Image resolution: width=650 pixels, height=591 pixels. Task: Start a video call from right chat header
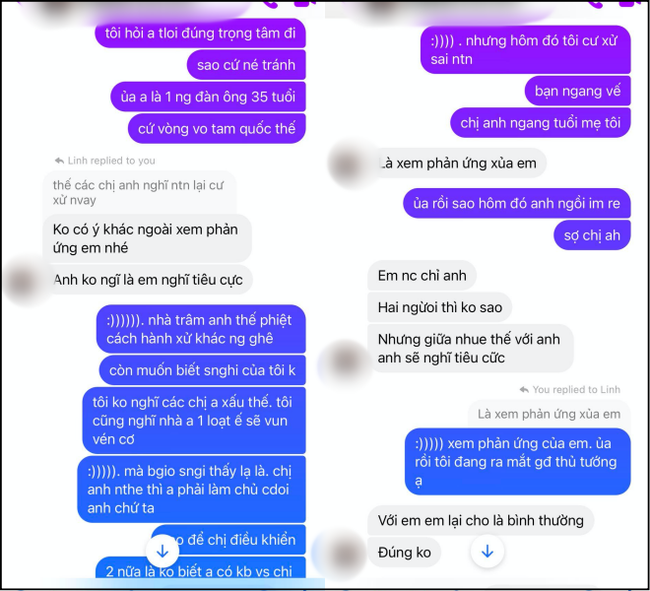[x=629, y=3]
